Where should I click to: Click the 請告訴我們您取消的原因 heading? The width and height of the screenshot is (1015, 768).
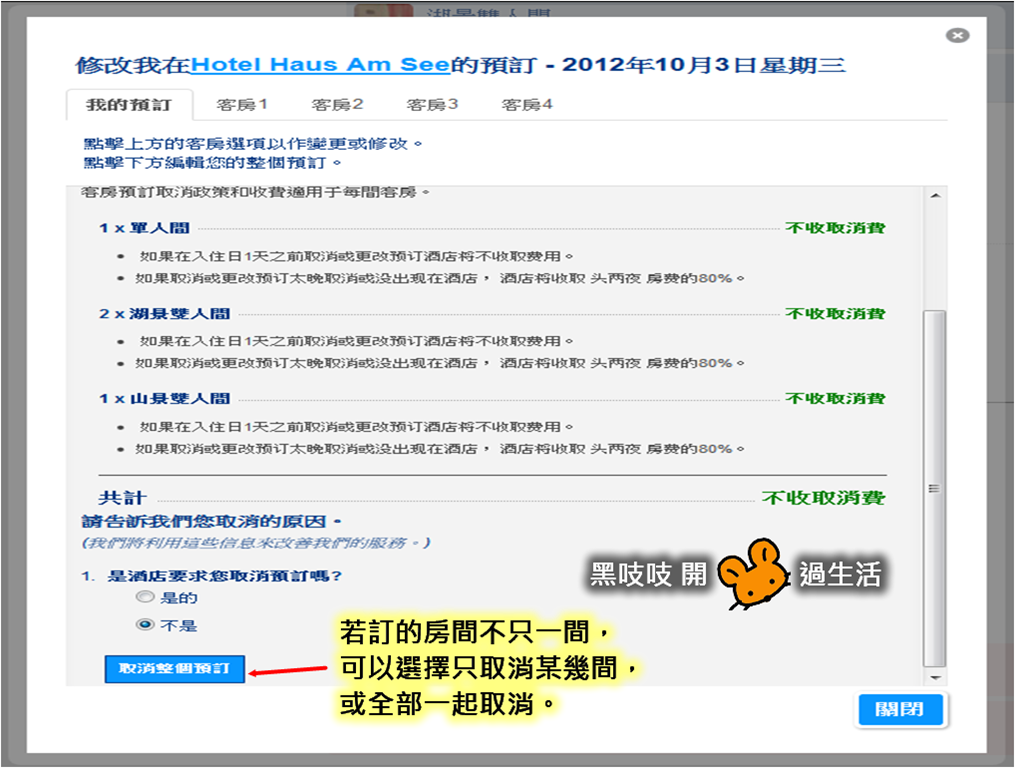click(x=212, y=521)
